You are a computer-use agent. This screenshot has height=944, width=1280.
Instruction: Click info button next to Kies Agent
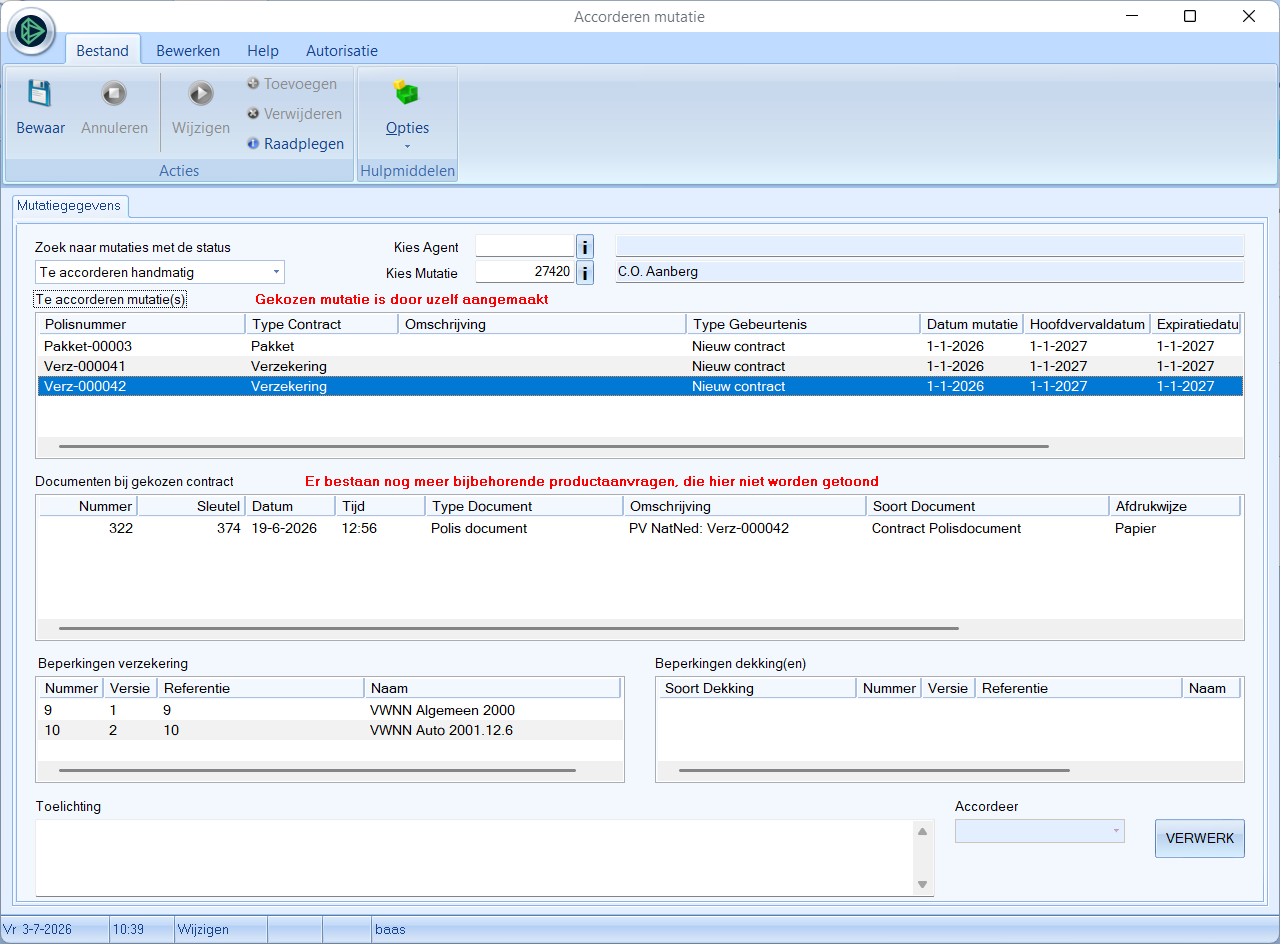point(586,246)
